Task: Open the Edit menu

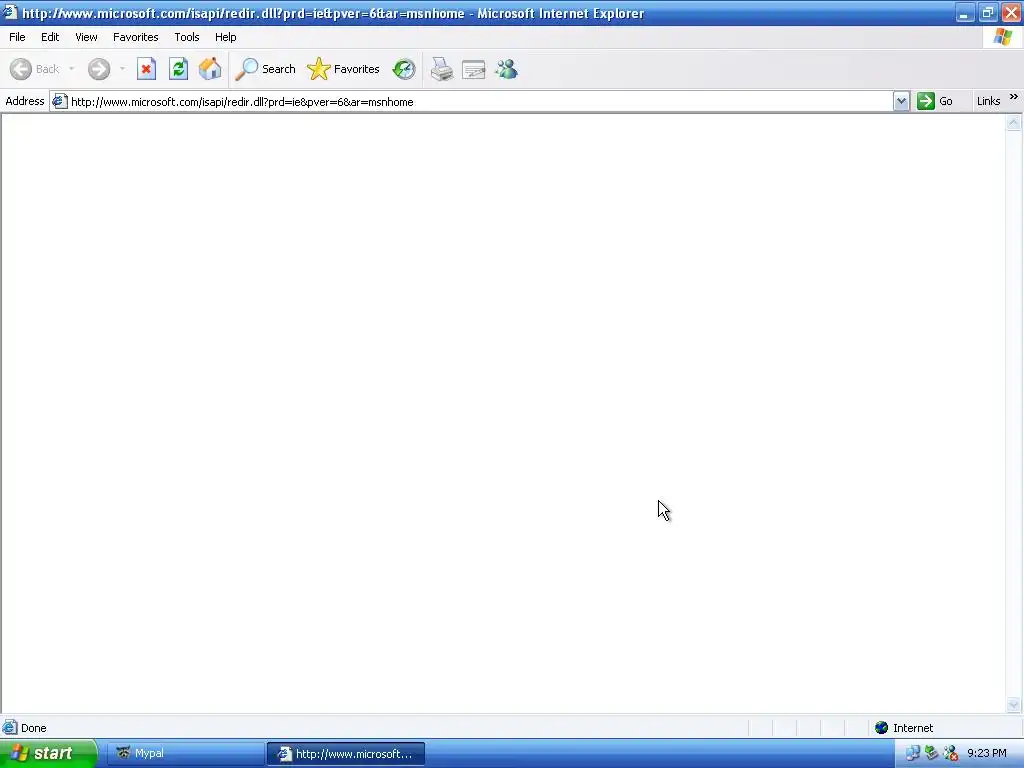Action: pyautogui.click(x=50, y=37)
